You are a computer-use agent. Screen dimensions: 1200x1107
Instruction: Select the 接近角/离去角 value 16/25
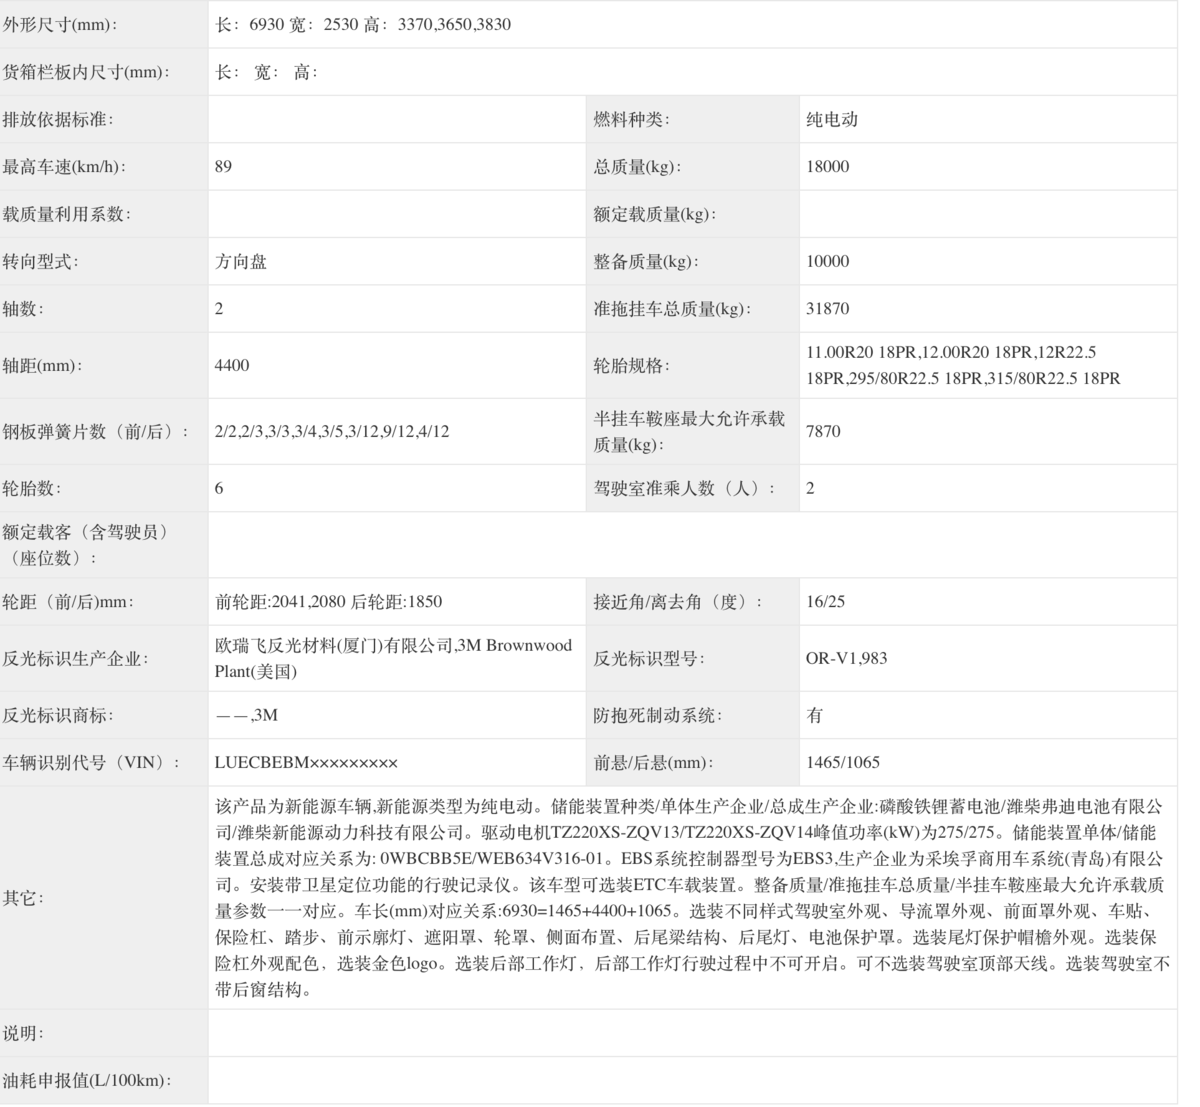coord(826,601)
